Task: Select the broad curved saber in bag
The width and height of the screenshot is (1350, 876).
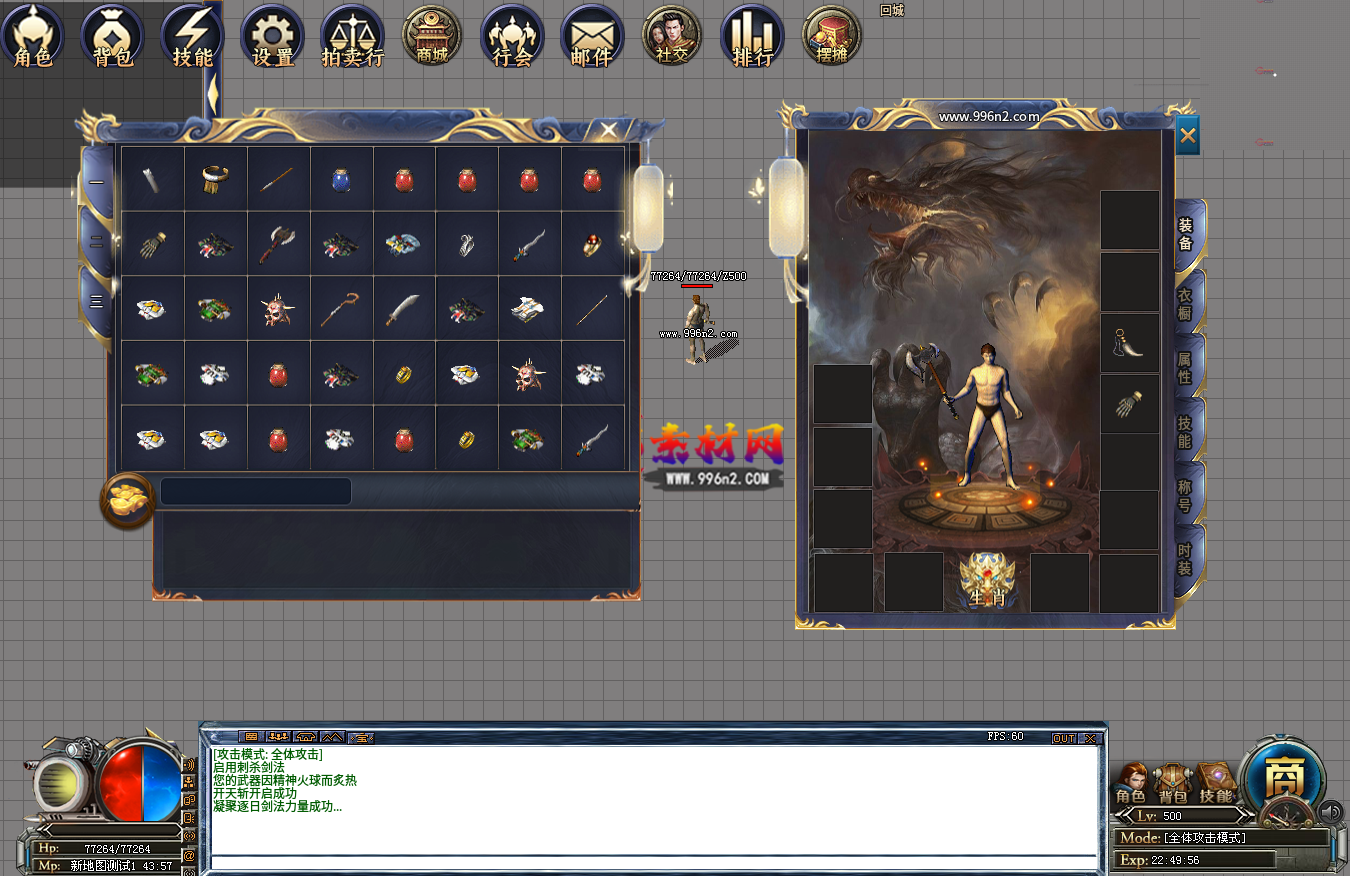Action: pyautogui.click(x=404, y=308)
